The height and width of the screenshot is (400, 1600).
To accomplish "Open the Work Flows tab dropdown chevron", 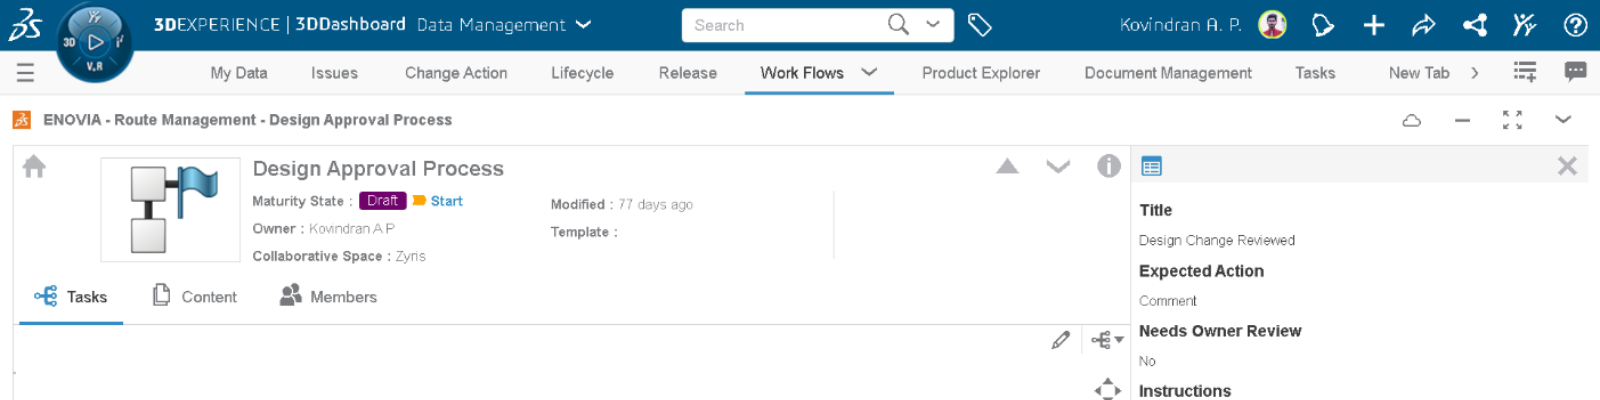I will point(869,72).
